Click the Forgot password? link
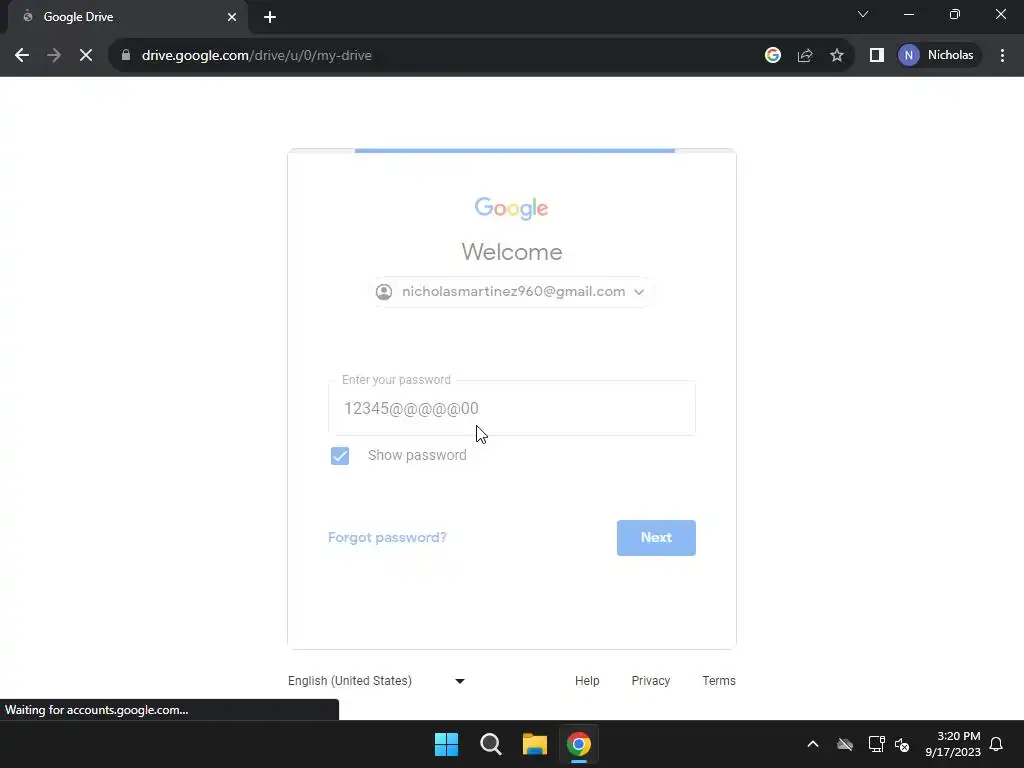Screen dimensions: 1024x768 [387, 537]
